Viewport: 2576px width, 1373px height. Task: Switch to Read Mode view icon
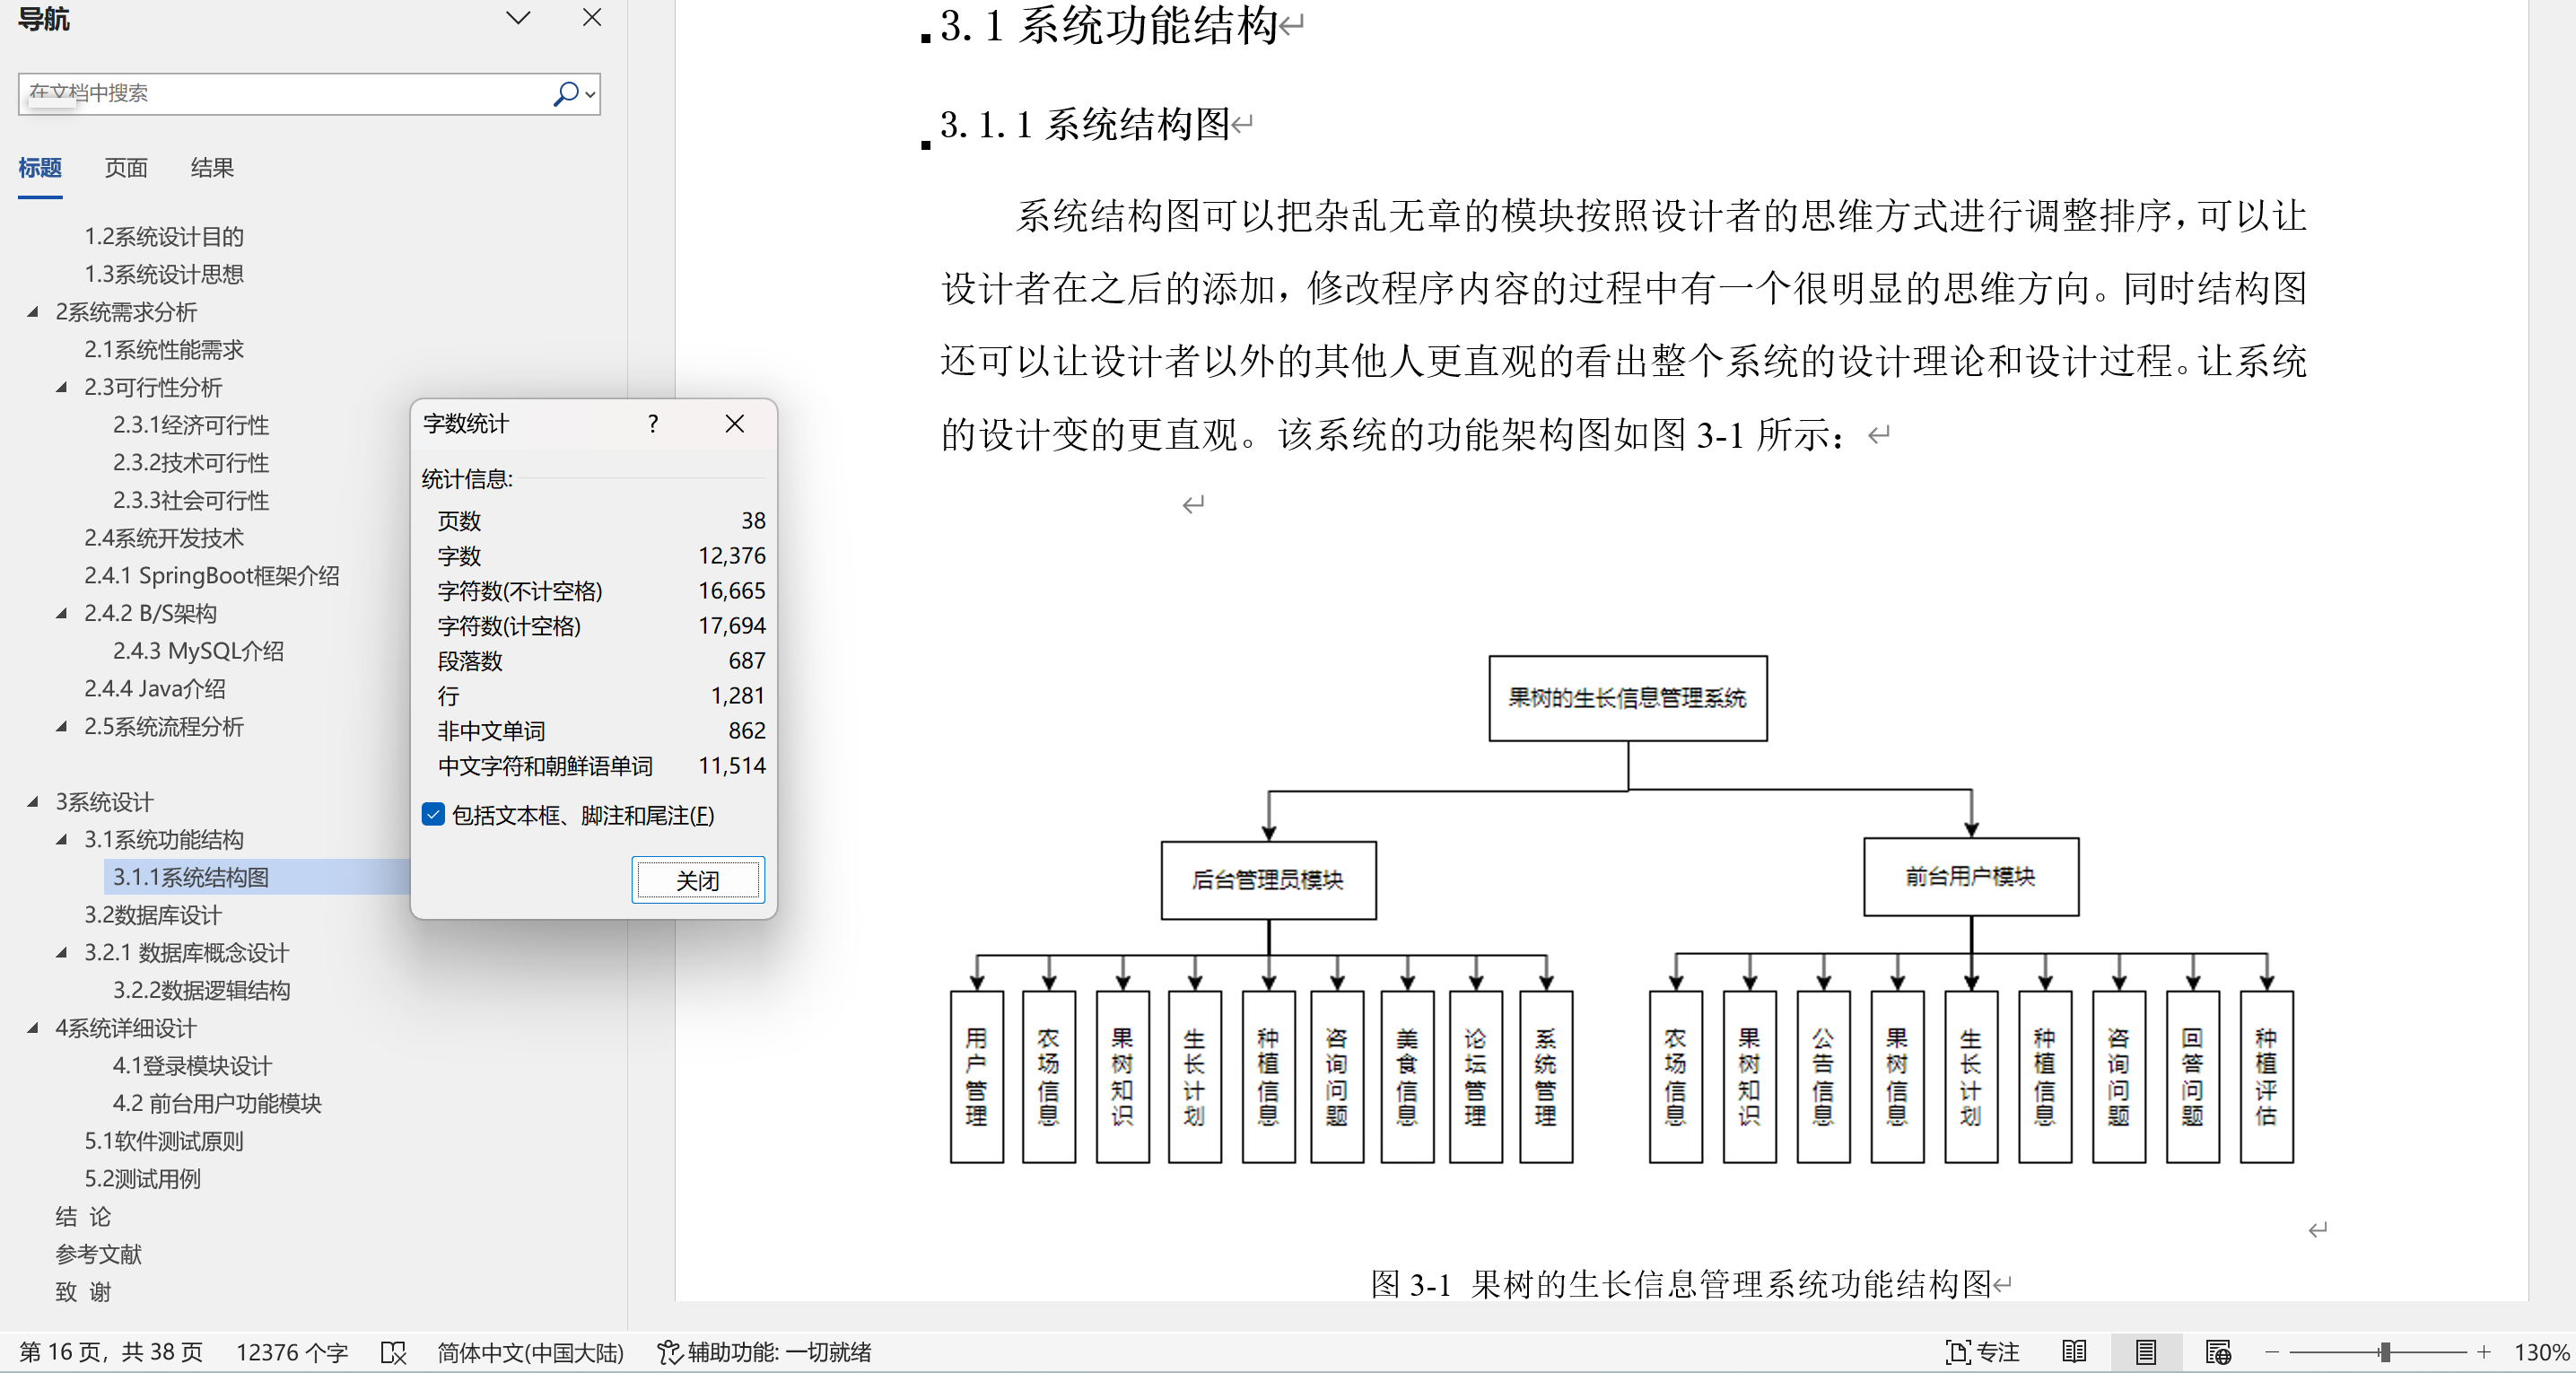click(x=2074, y=1352)
